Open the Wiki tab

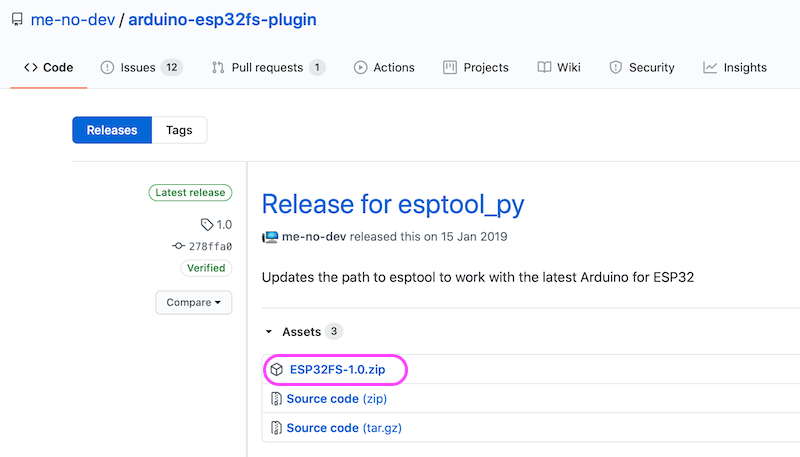click(559, 67)
